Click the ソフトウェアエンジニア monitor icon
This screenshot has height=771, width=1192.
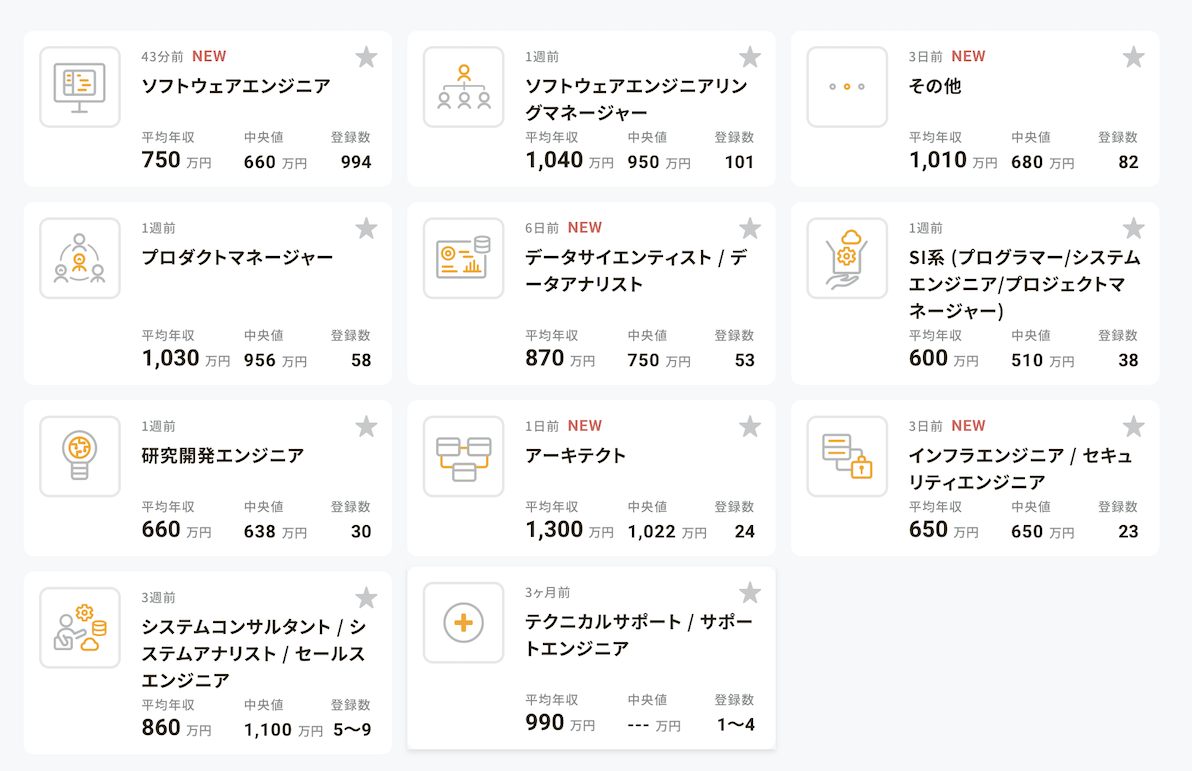pos(80,87)
